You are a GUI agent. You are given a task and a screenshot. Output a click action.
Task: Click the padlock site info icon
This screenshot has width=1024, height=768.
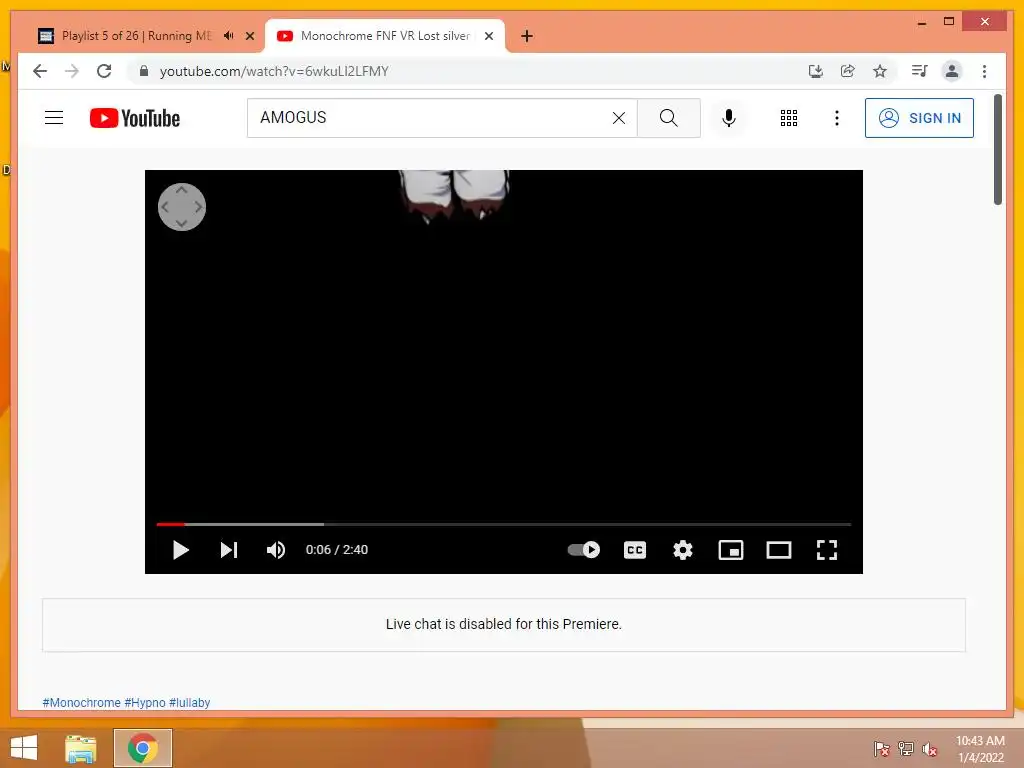click(x=144, y=71)
